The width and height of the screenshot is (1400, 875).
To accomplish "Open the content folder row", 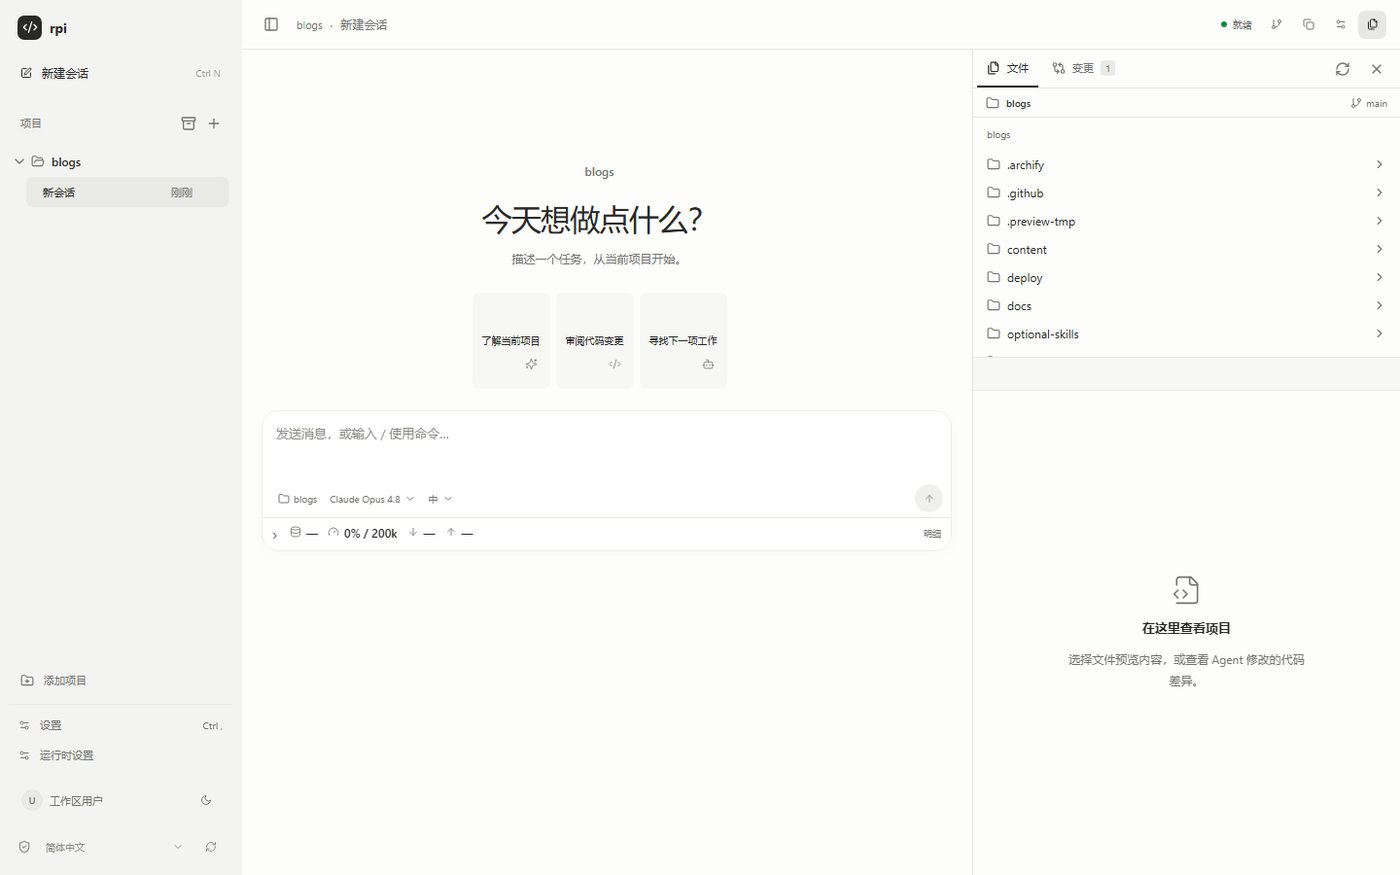I will point(1186,249).
